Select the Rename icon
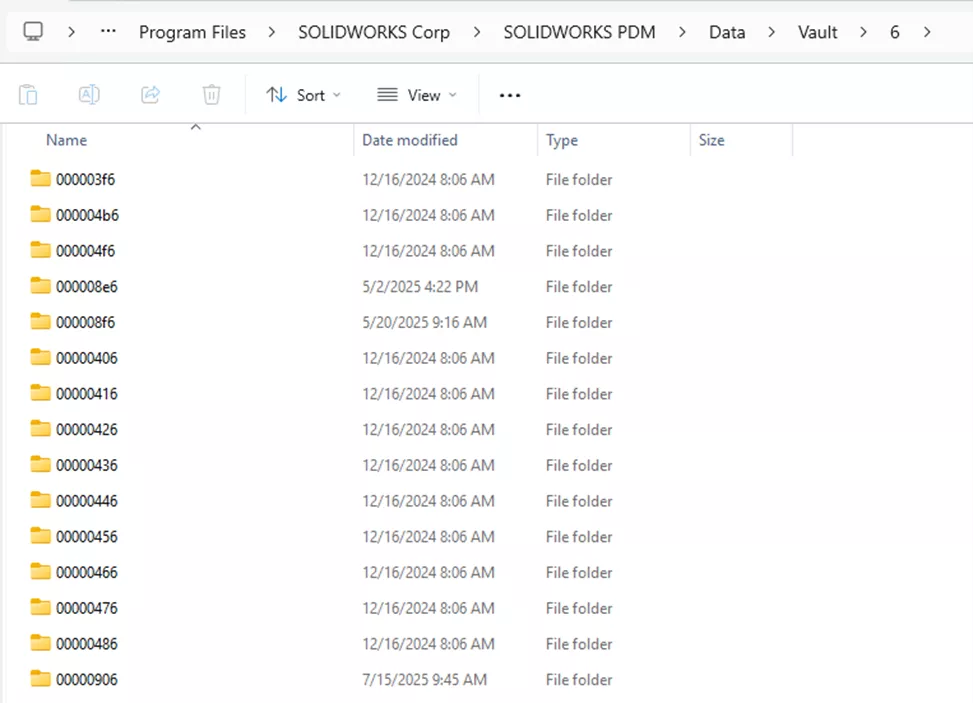This screenshot has width=973, height=703. coord(89,94)
